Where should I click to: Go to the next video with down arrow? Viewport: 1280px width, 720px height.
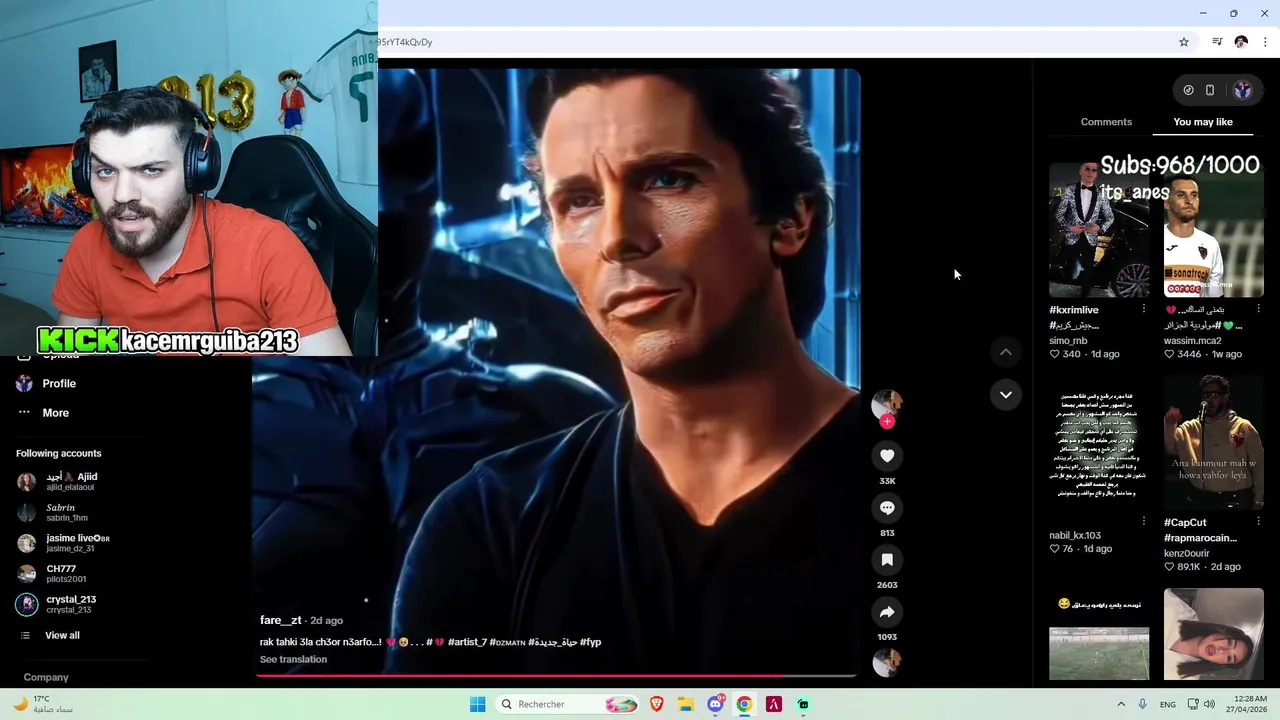tap(1006, 395)
